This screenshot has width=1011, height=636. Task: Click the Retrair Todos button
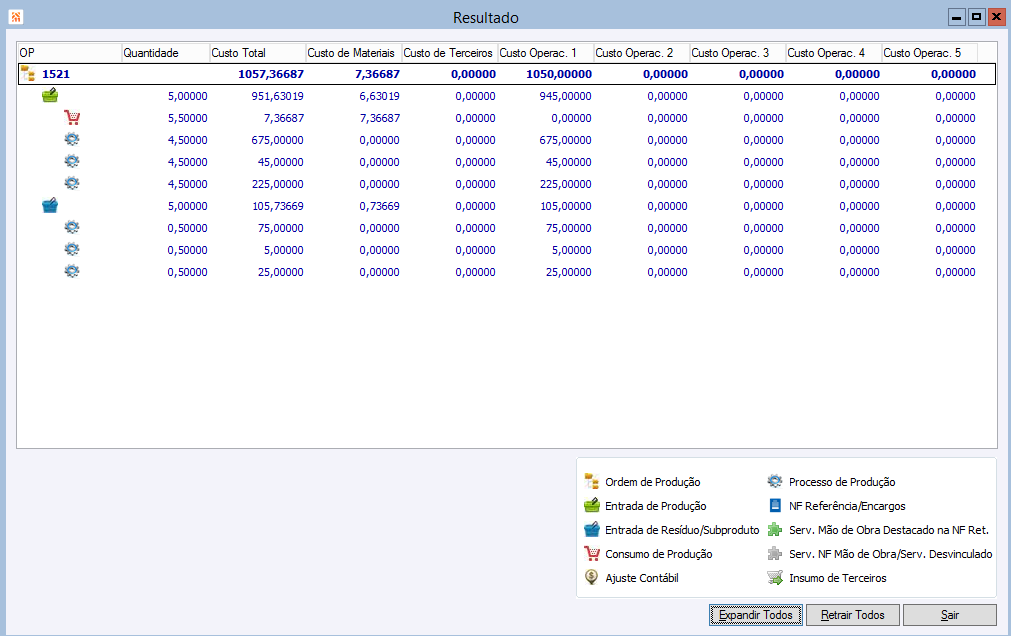pos(852,615)
